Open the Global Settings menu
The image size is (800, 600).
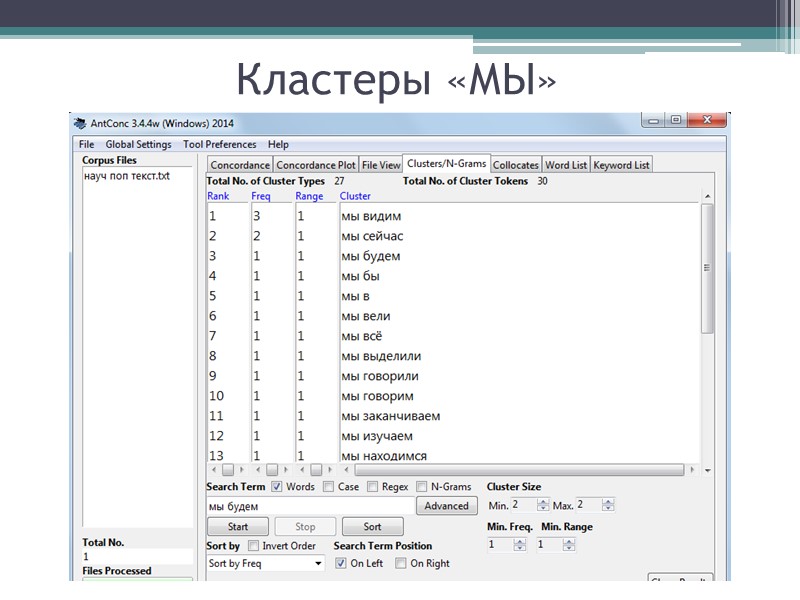tap(138, 144)
